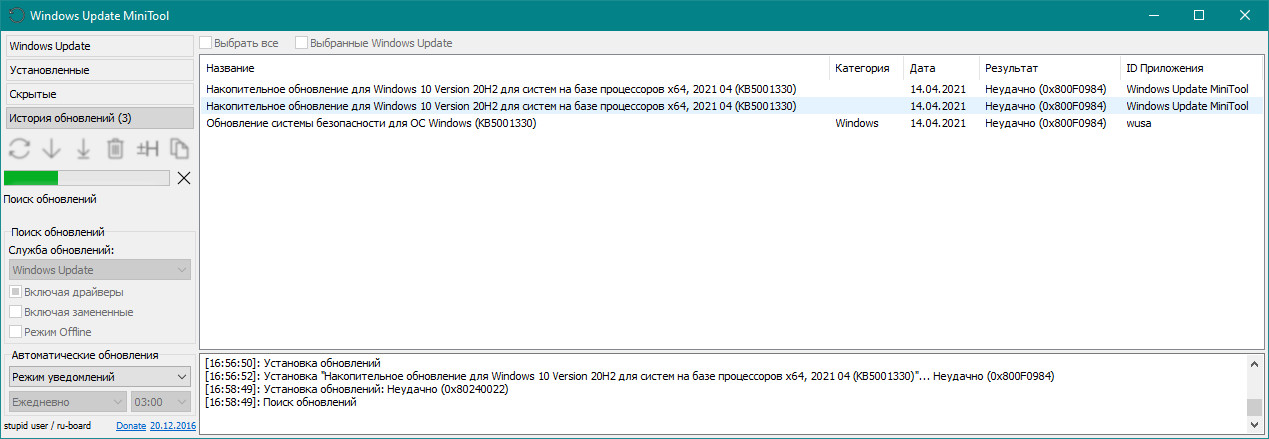
Task: Tick the 'Выбрать все' checkbox
Action: [206, 43]
